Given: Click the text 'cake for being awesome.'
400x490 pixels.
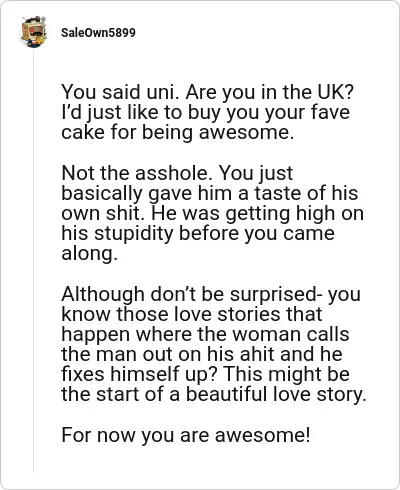Looking at the screenshot, I should tap(178, 132).
